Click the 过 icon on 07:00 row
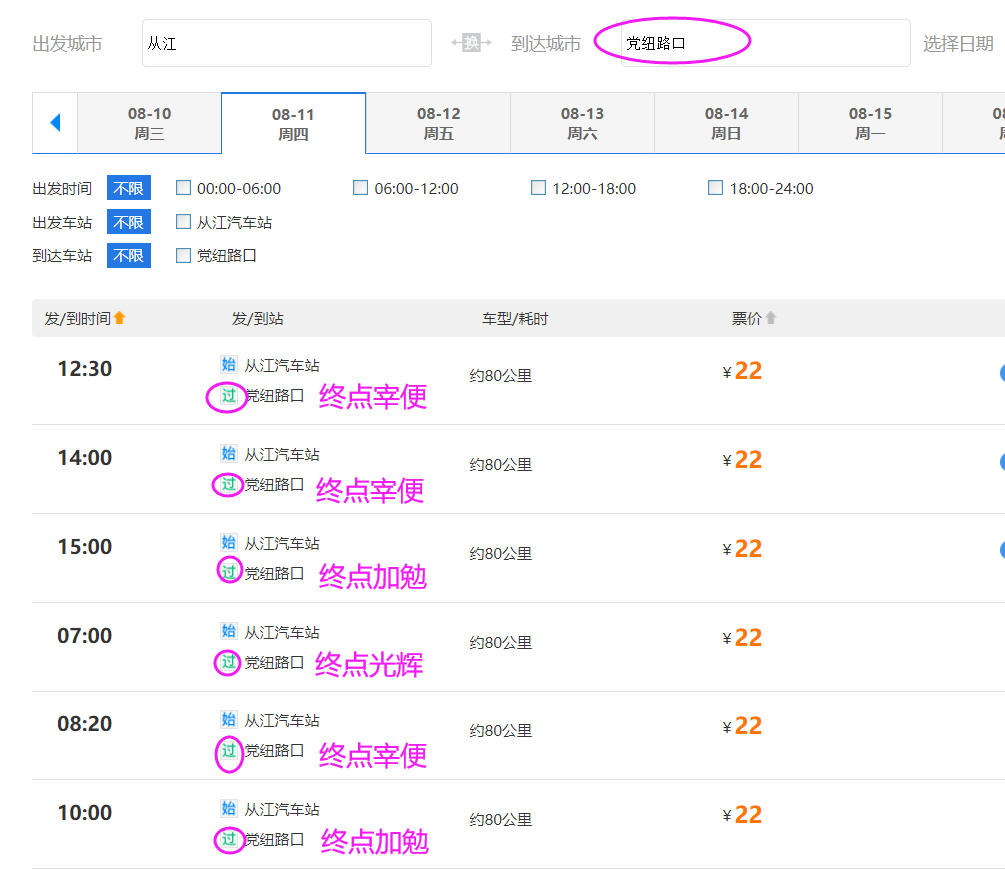The image size is (1005, 870). (x=229, y=662)
